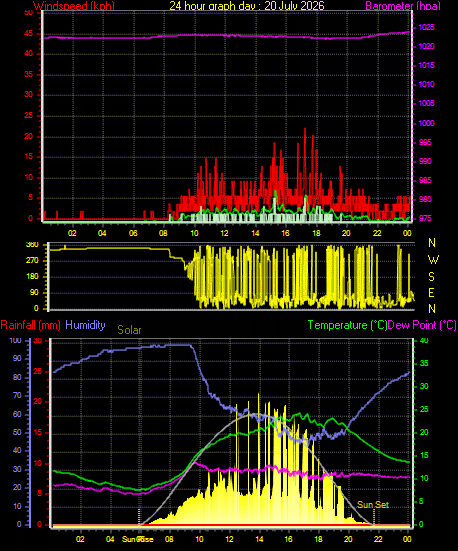Click barometer scale value 980
The height and width of the screenshot is (551, 458).
425,199
